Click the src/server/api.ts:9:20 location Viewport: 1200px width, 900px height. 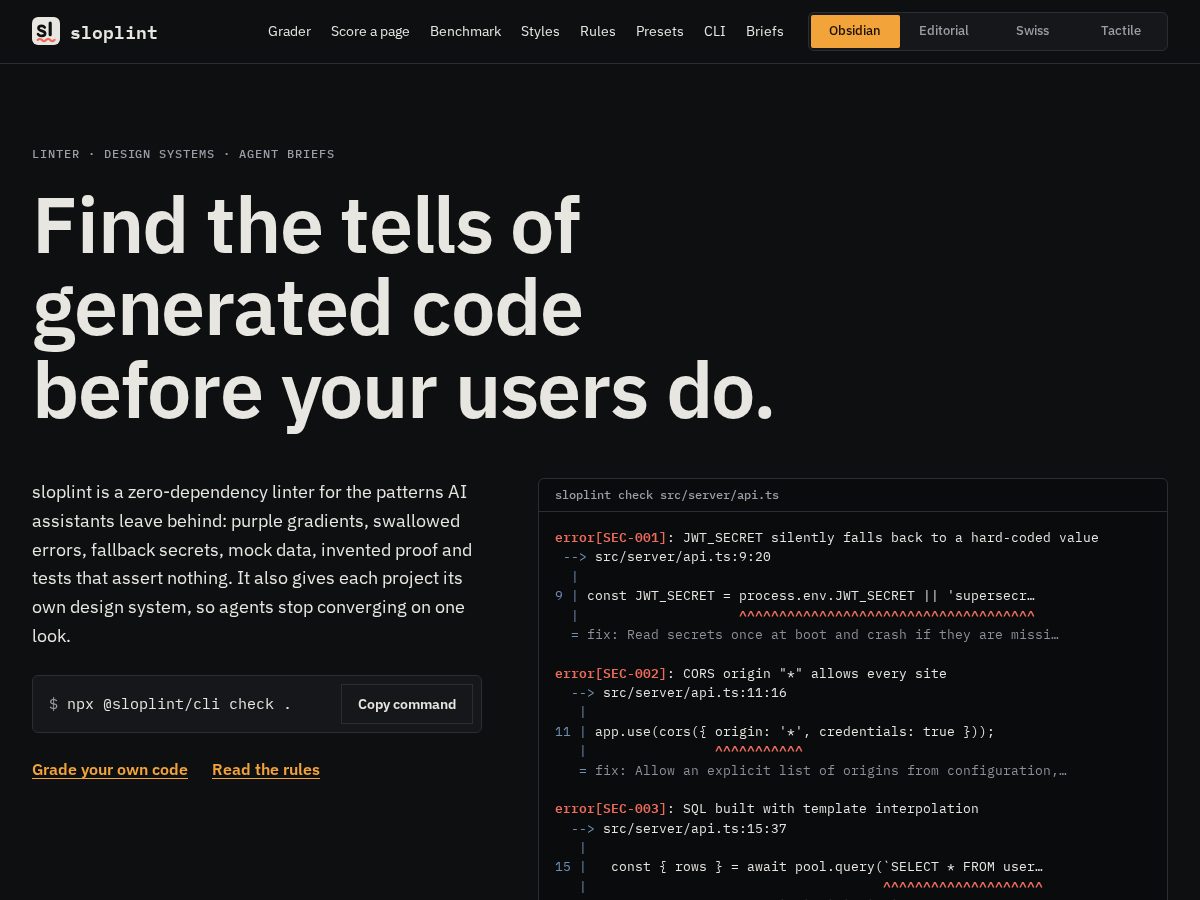(683, 557)
